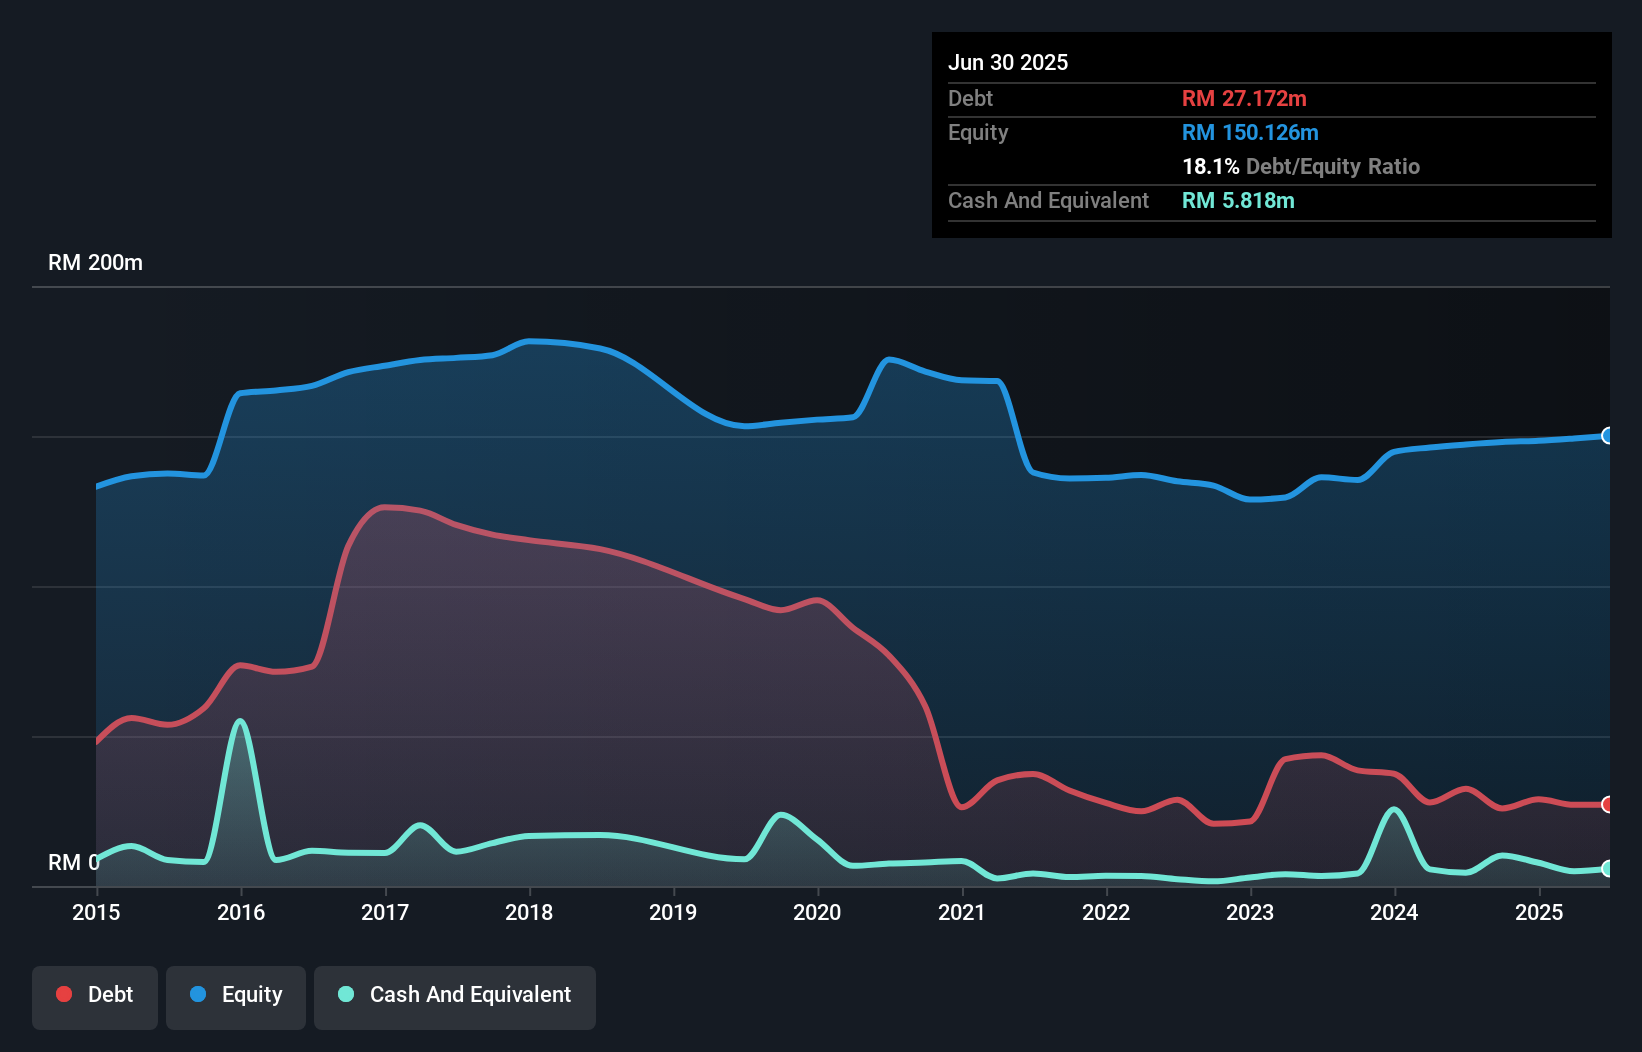Select the Debt endpoint marker on chart
Image resolution: width=1642 pixels, height=1052 pixels.
[1605, 804]
